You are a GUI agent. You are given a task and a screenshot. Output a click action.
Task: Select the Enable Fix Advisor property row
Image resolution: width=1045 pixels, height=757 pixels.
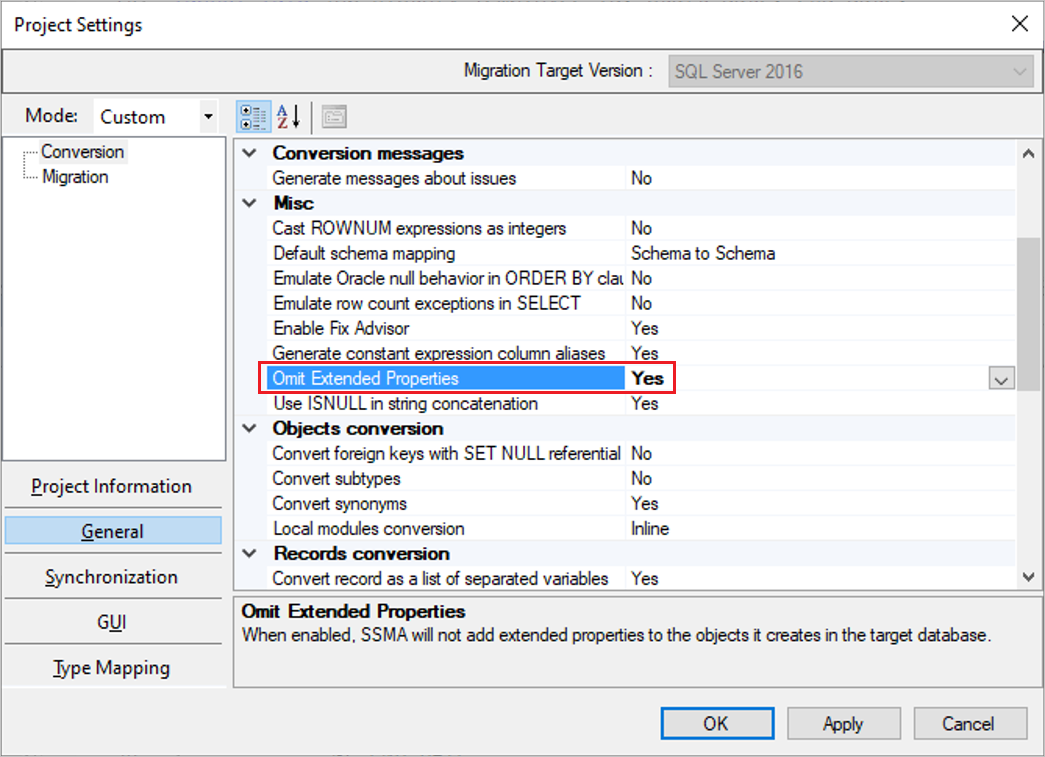click(x=341, y=328)
